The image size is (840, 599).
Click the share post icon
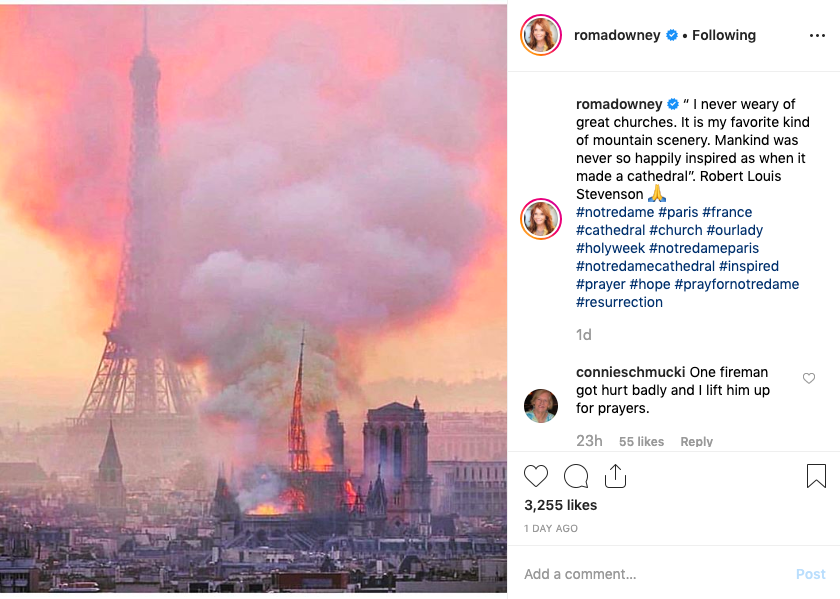tap(615, 476)
